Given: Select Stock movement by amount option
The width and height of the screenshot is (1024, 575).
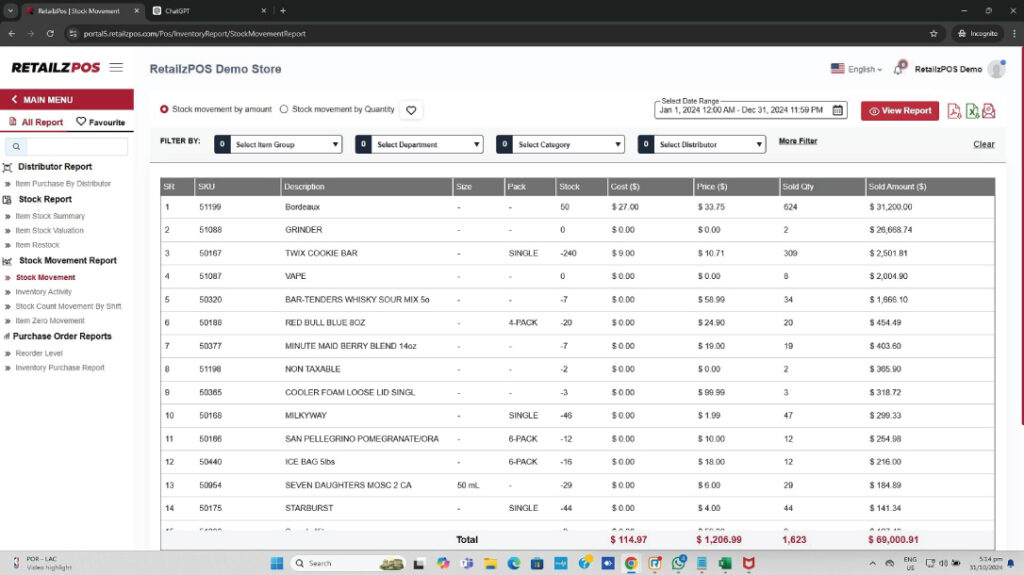Looking at the screenshot, I should pos(165,109).
